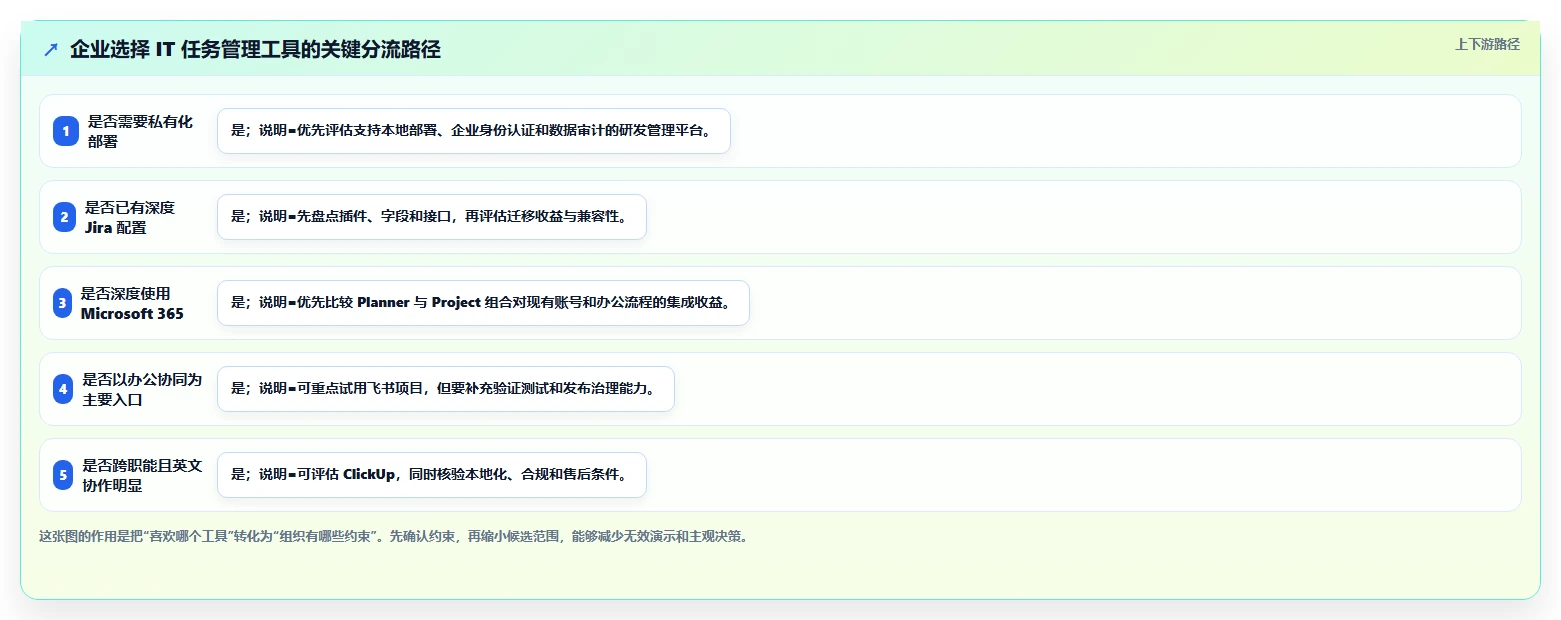Select the answer box mentioning ClickUp
Screen dimensions: 1561x620
[432, 475]
